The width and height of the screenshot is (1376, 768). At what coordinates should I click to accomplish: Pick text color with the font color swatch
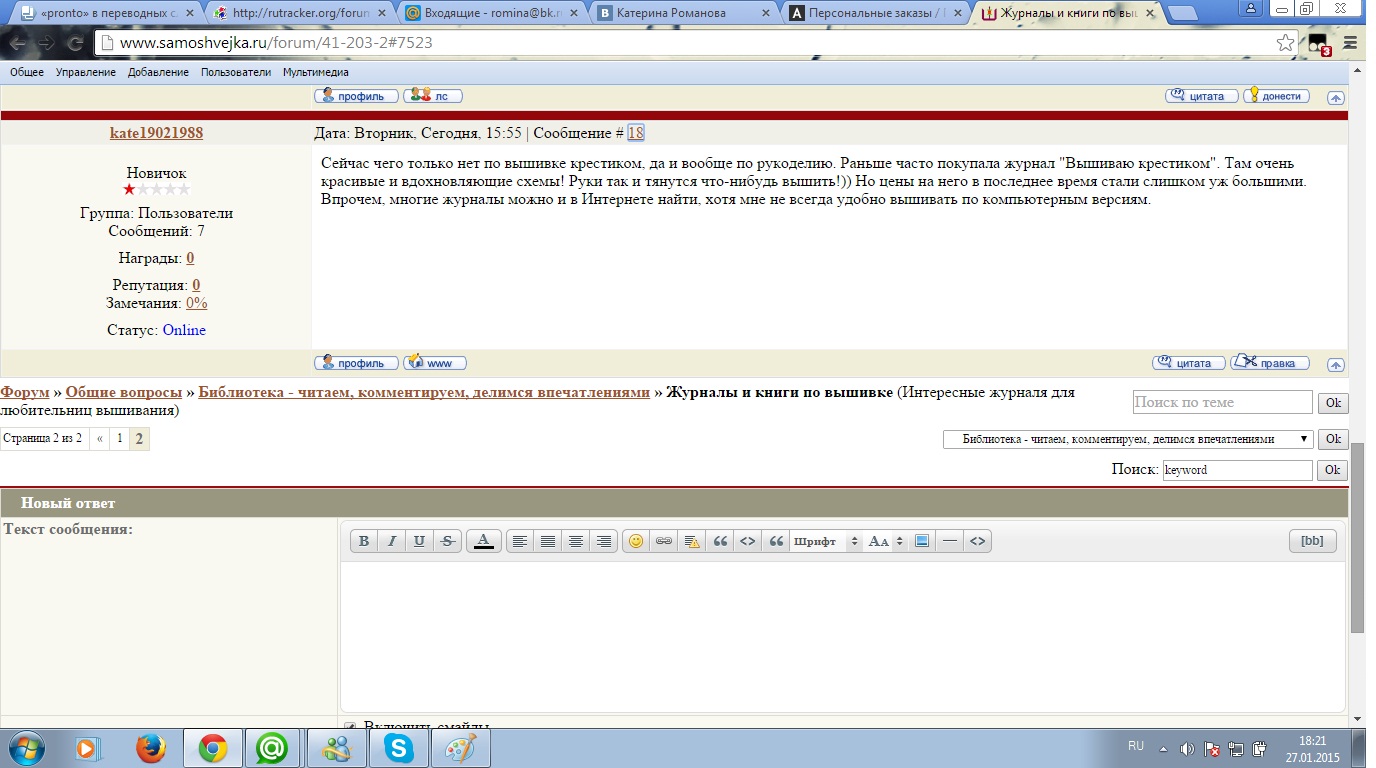[484, 541]
